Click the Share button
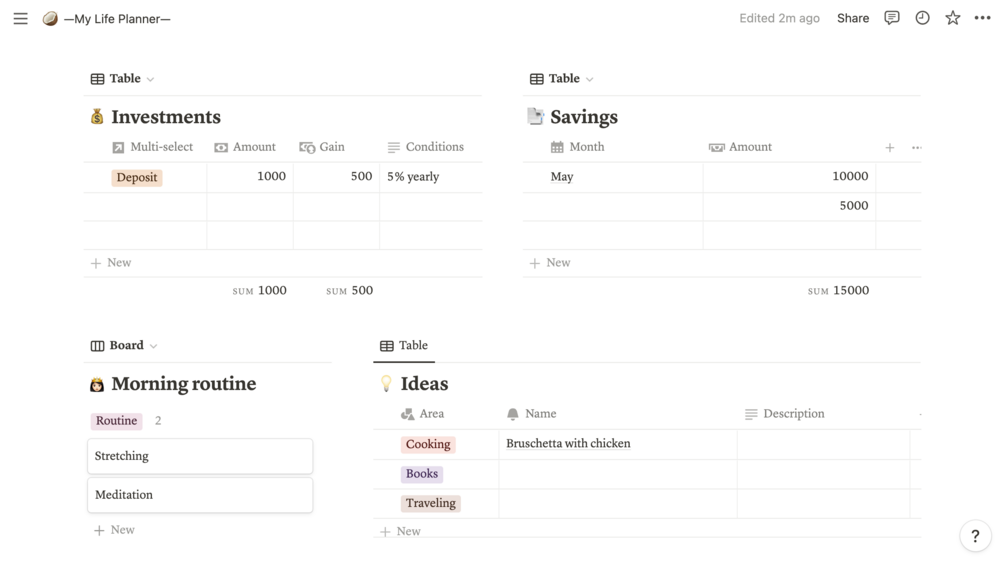1005x565 pixels. pyautogui.click(x=852, y=18)
